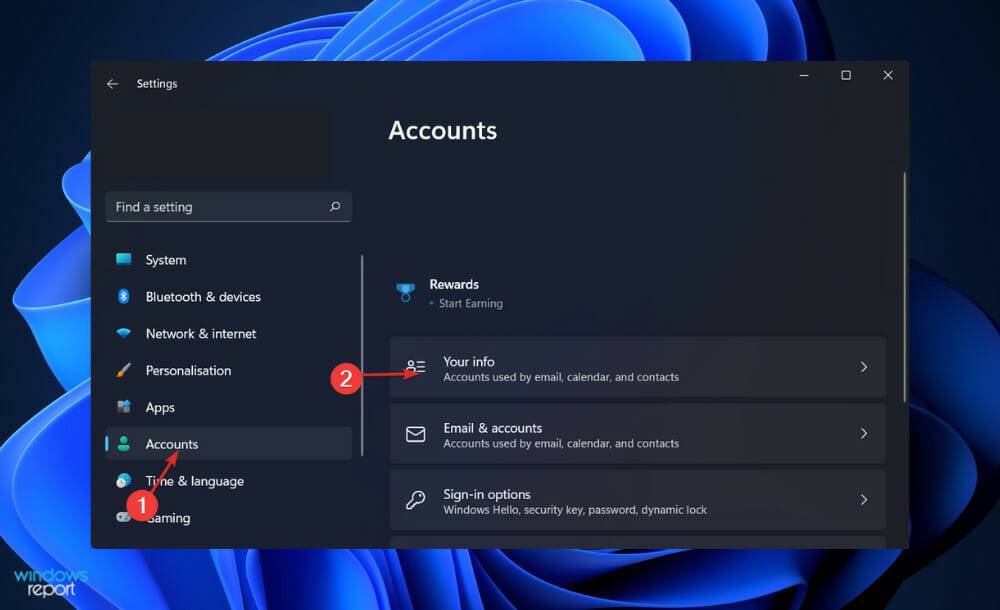Click the Network & internet globe icon
The height and width of the screenshot is (610, 1000).
point(124,333)
